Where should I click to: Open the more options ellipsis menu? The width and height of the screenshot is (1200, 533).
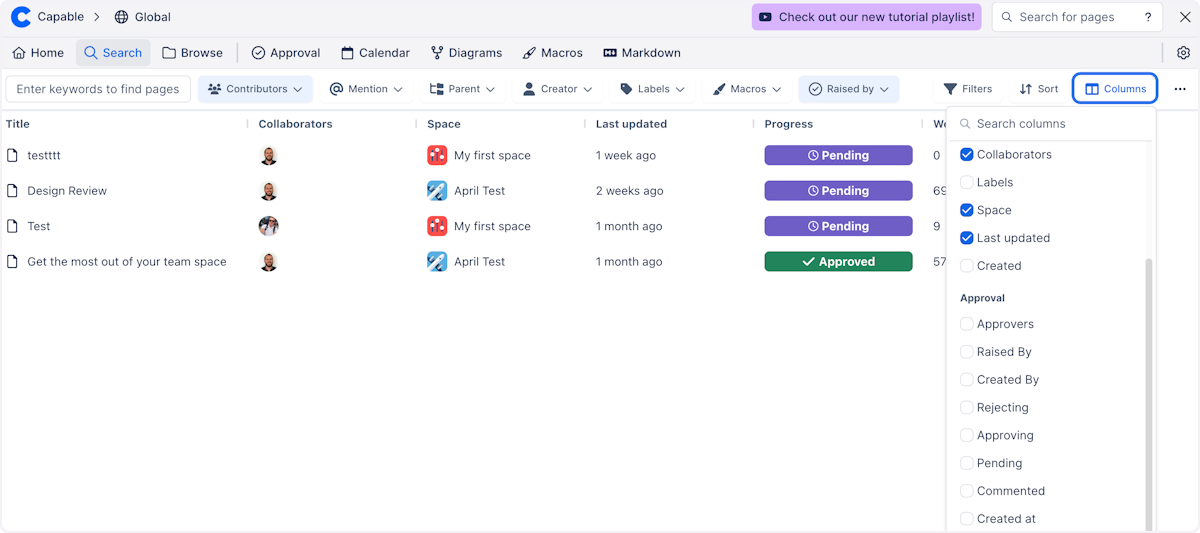[x=1180, y=89]
